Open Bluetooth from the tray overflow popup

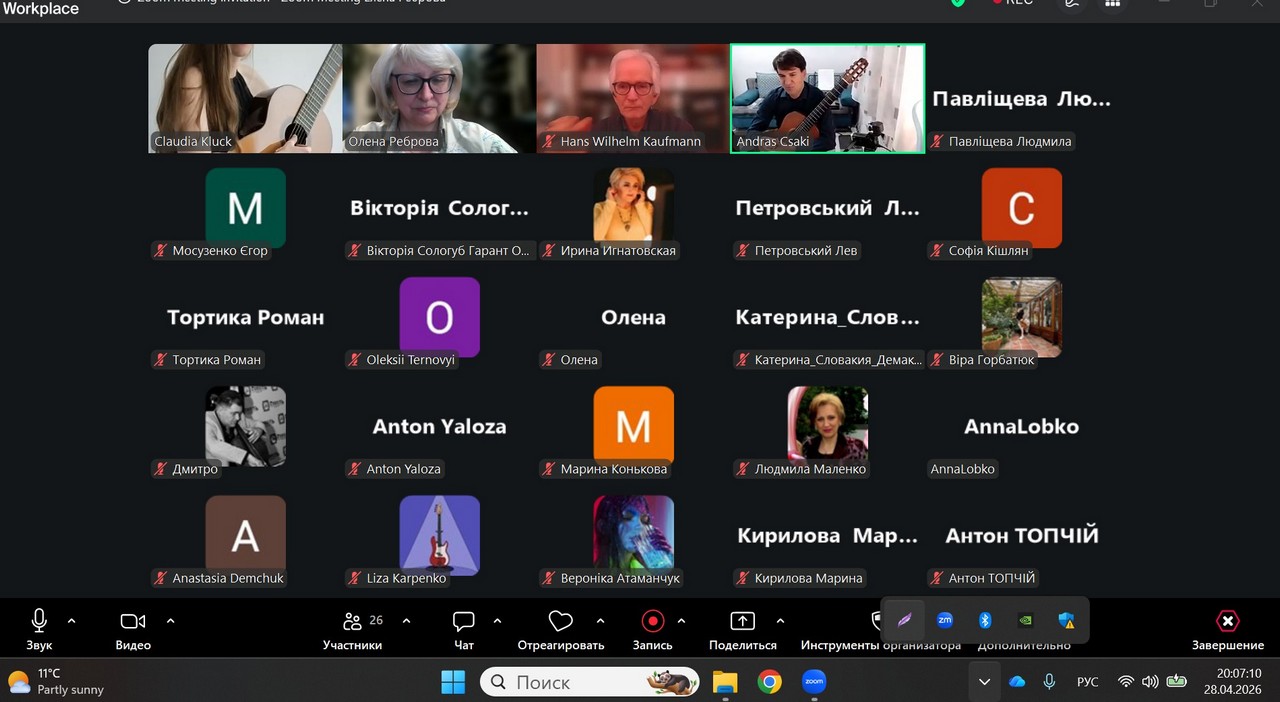click(x=984, y=620)
